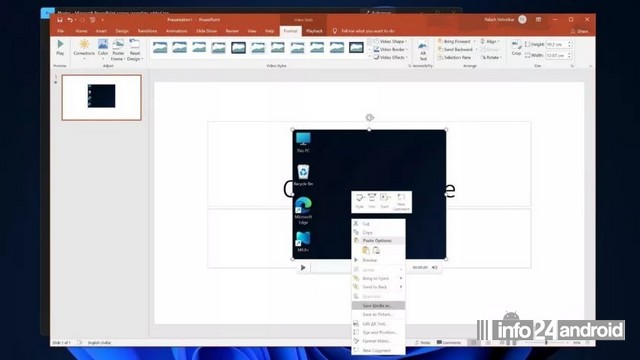Click the Save icon in quick access toolbar
Screen dimensions: 640x360
(x=60, y=20)
